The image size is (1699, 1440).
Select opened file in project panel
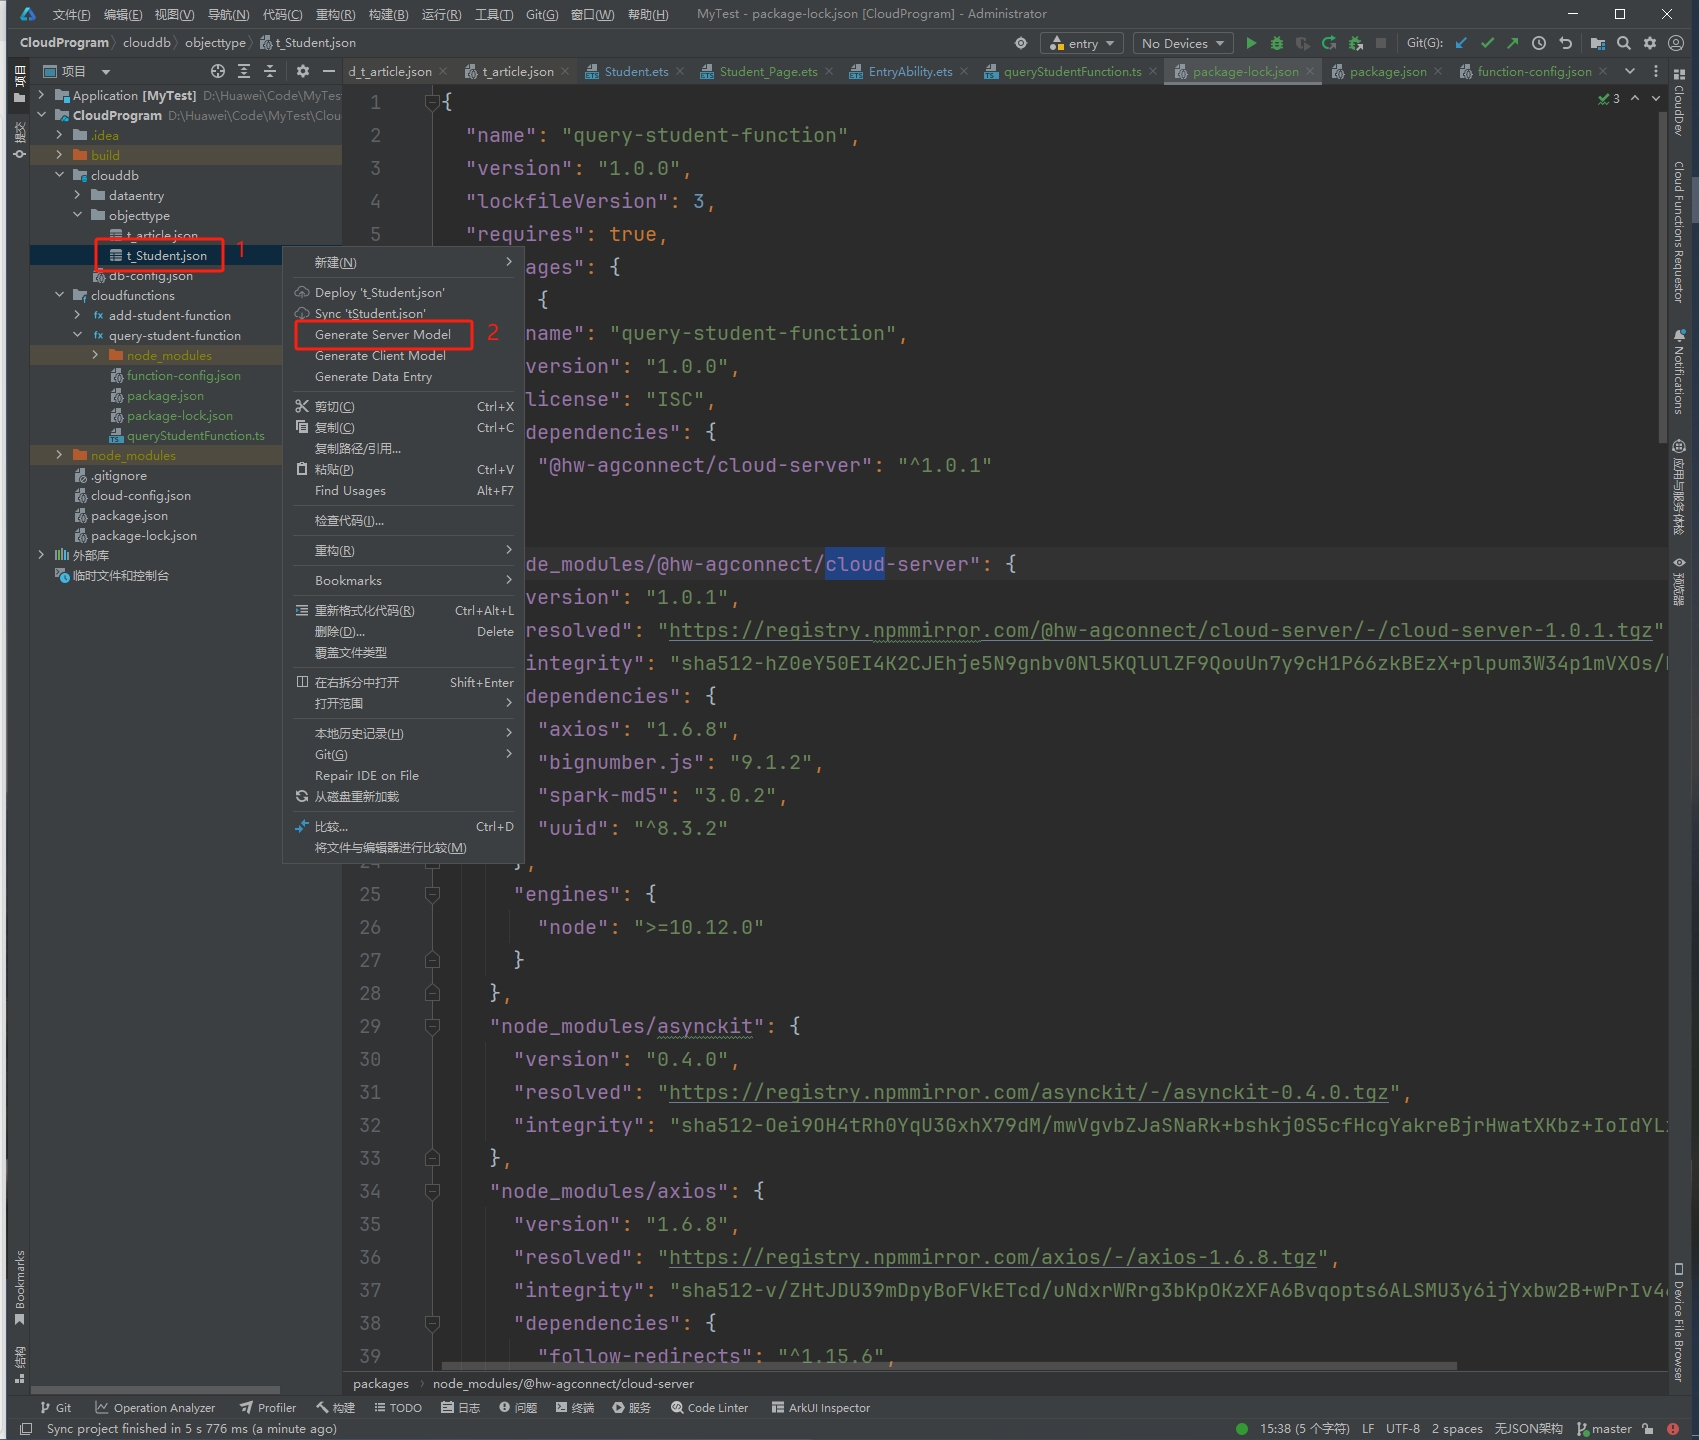(x=217, y=71)
